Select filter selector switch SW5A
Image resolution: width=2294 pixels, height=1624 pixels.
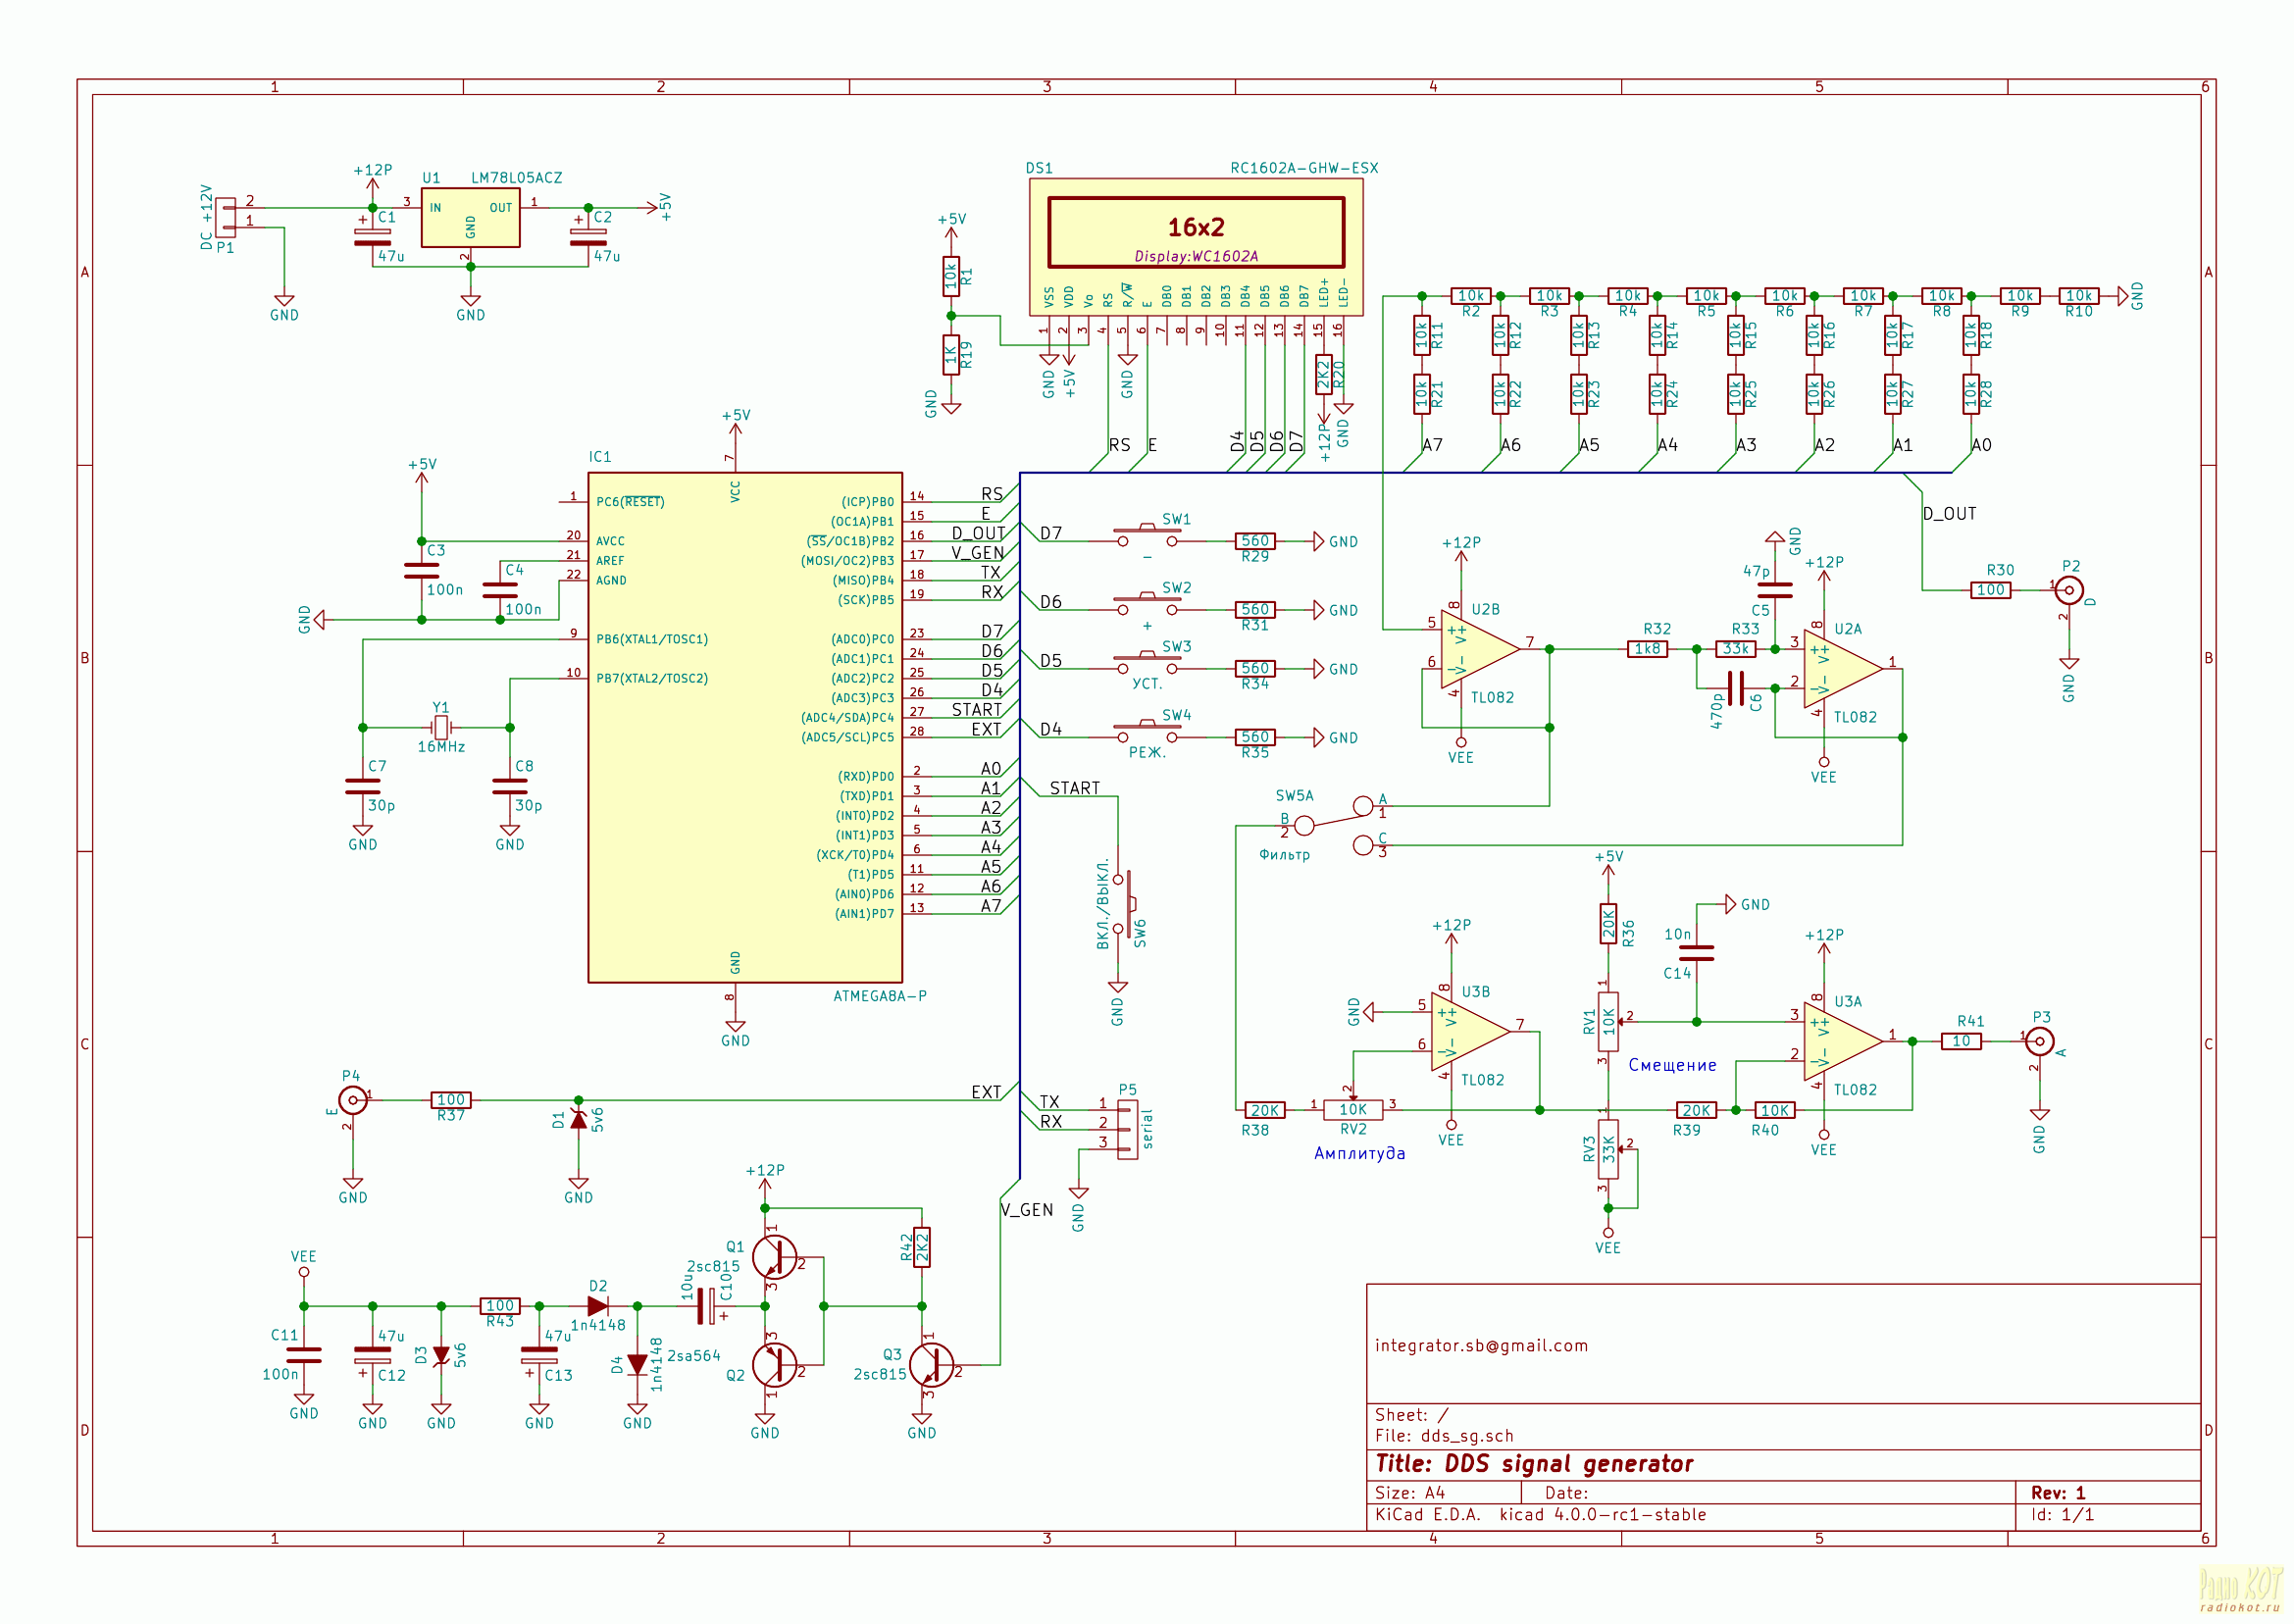coord(1333,825)
